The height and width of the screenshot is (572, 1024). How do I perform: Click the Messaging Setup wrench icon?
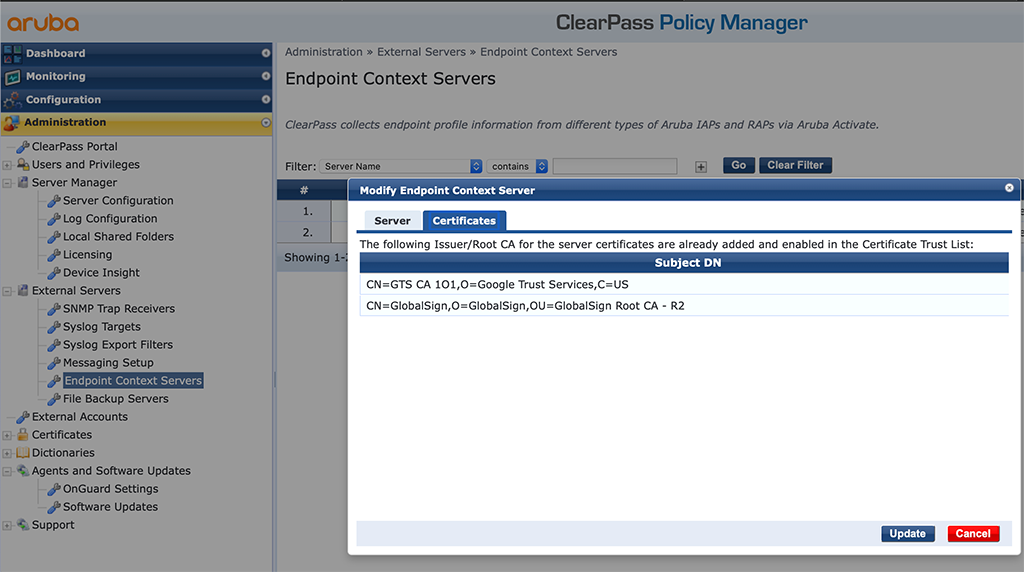pos(54,363)
